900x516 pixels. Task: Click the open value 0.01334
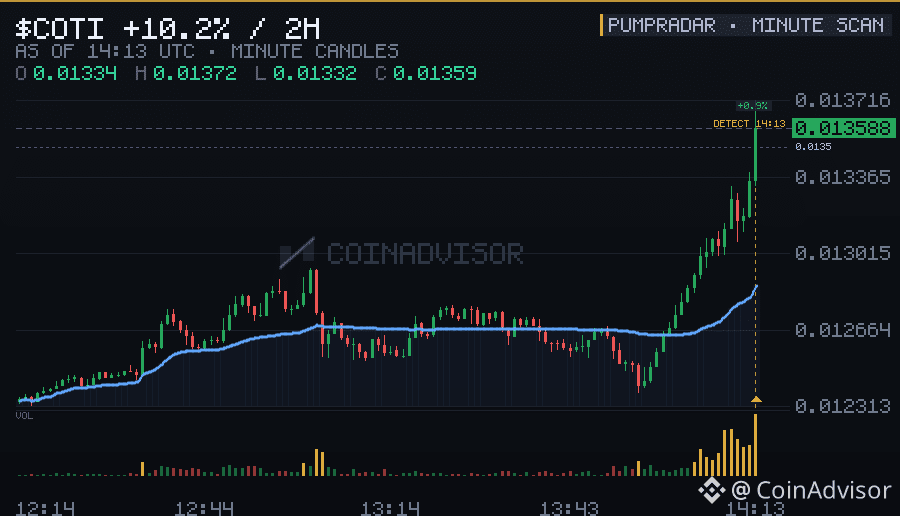pos(75,73)
